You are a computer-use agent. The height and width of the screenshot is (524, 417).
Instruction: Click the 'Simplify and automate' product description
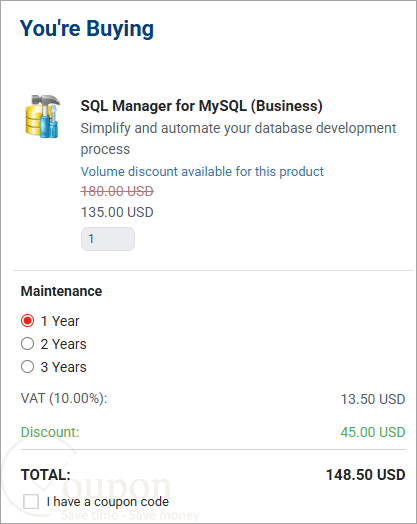pyautogui.click(x=238, y=139)
